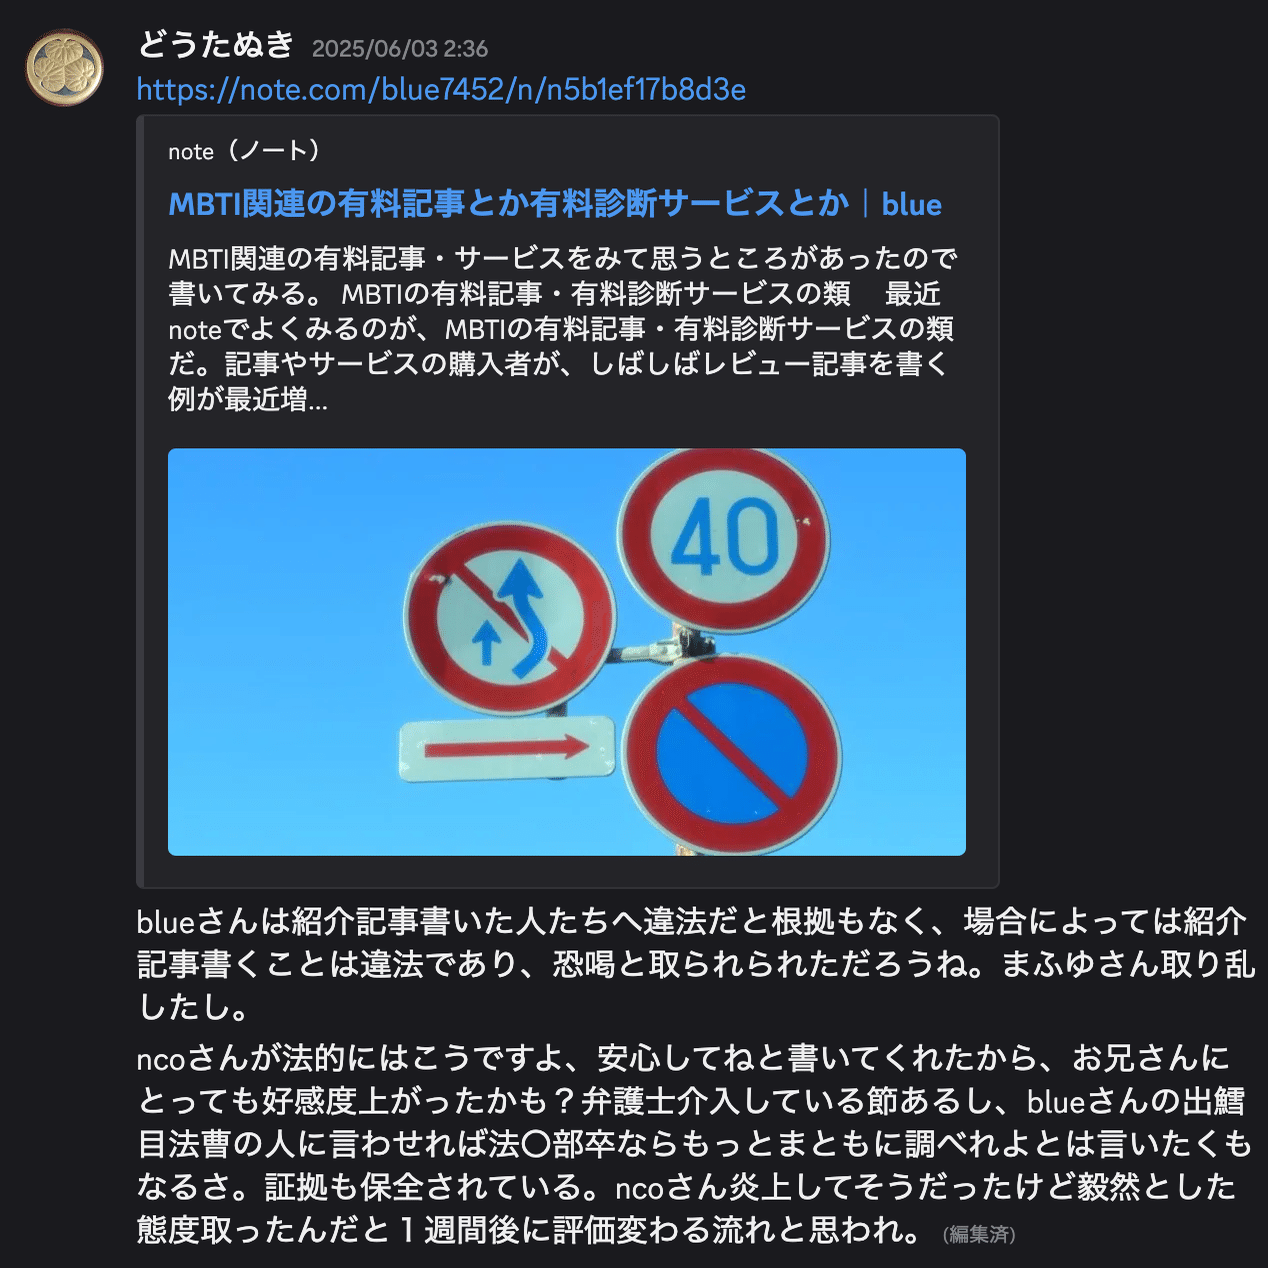Click the note(ノート) embed provider label
Viewport: 1268px width, 1268px height.
coord(244,151)
